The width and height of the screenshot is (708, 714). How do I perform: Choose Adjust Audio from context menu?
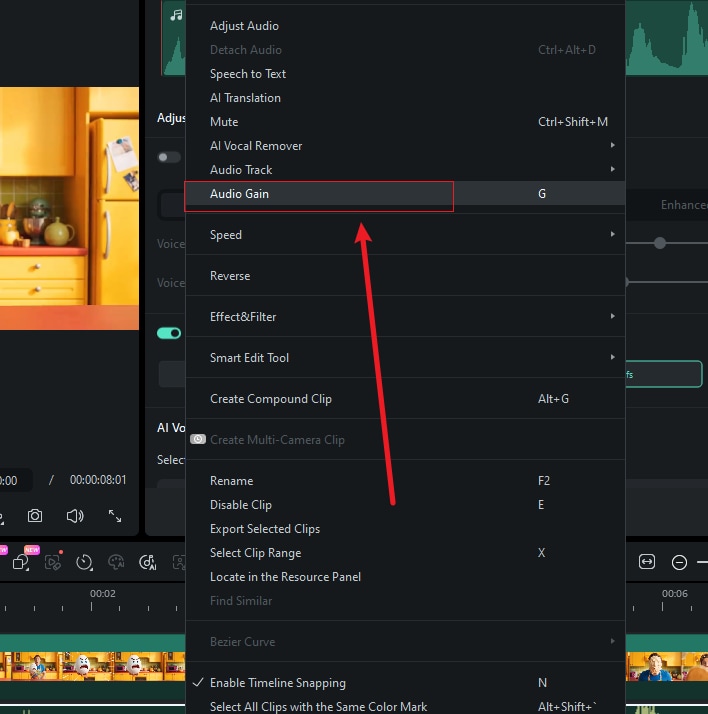(405, 26)
